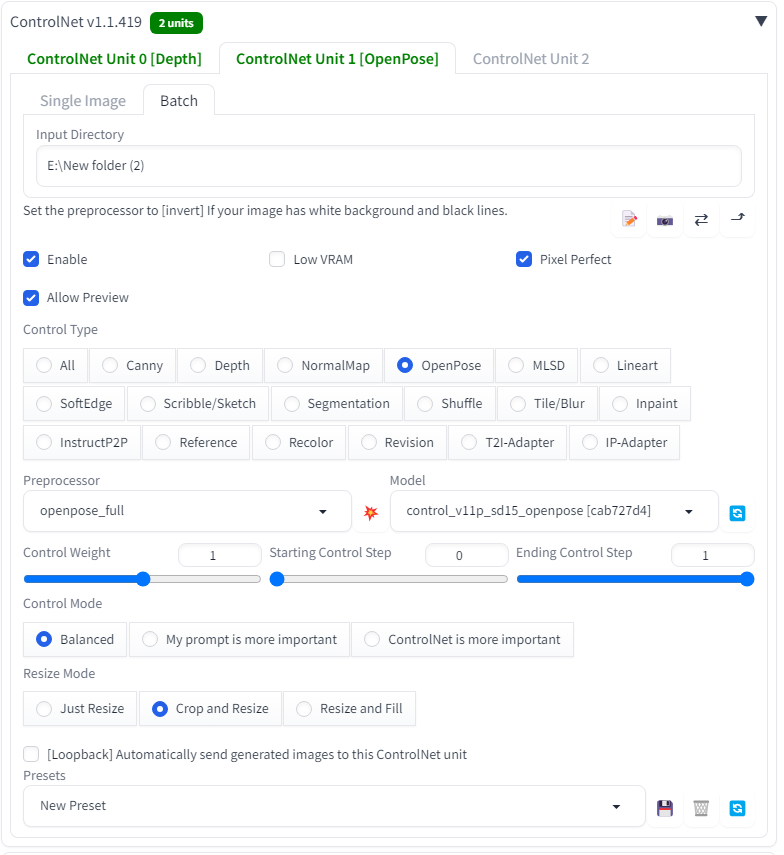Open new drawing canvas icon
This screenshot has height=855, width=784.
pos(629,219)
